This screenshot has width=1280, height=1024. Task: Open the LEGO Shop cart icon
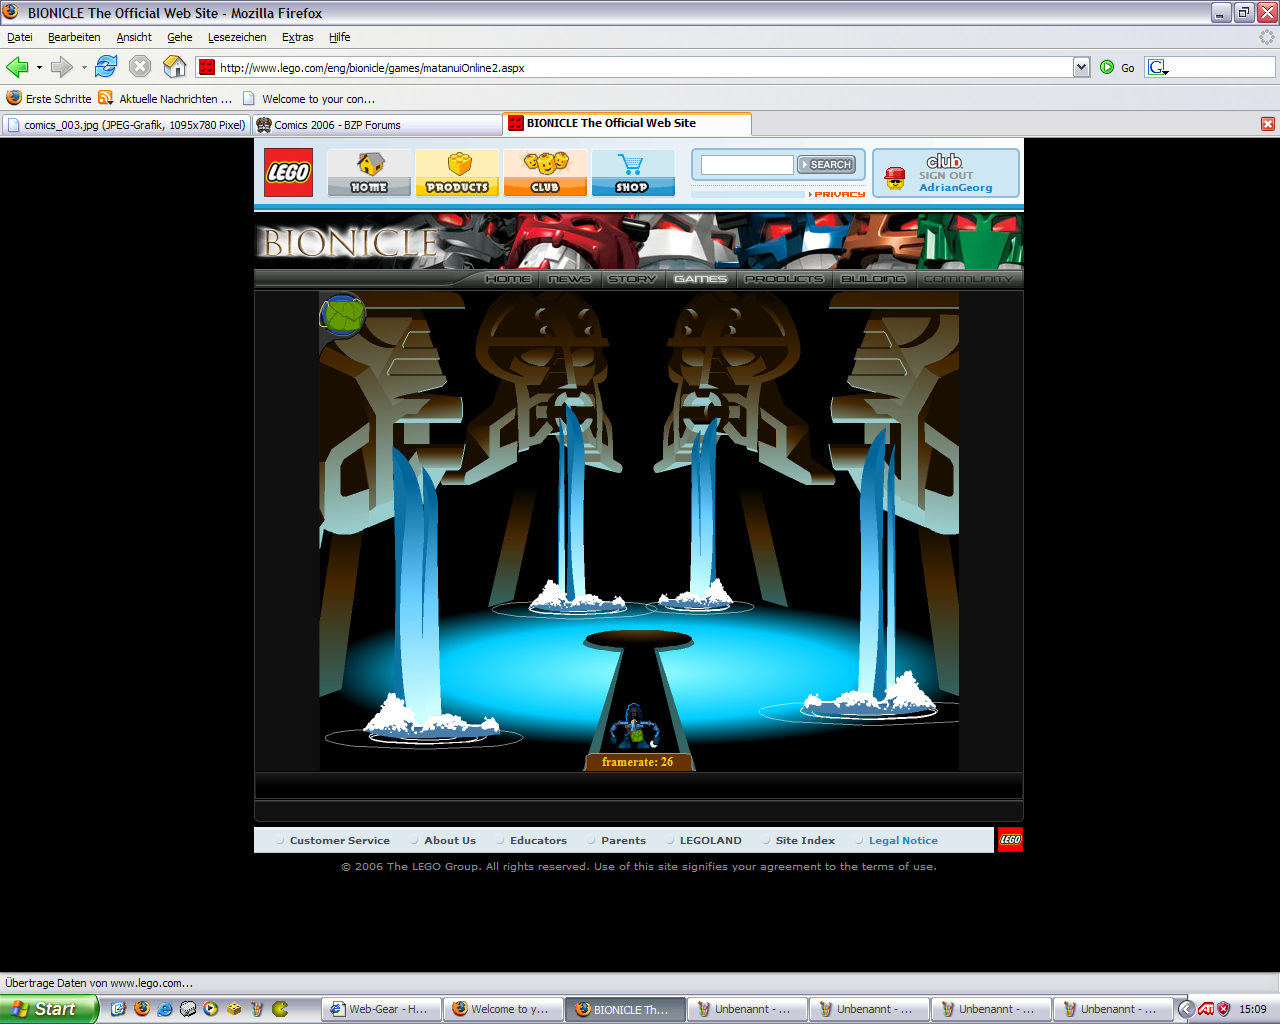[x=632, y=172]
